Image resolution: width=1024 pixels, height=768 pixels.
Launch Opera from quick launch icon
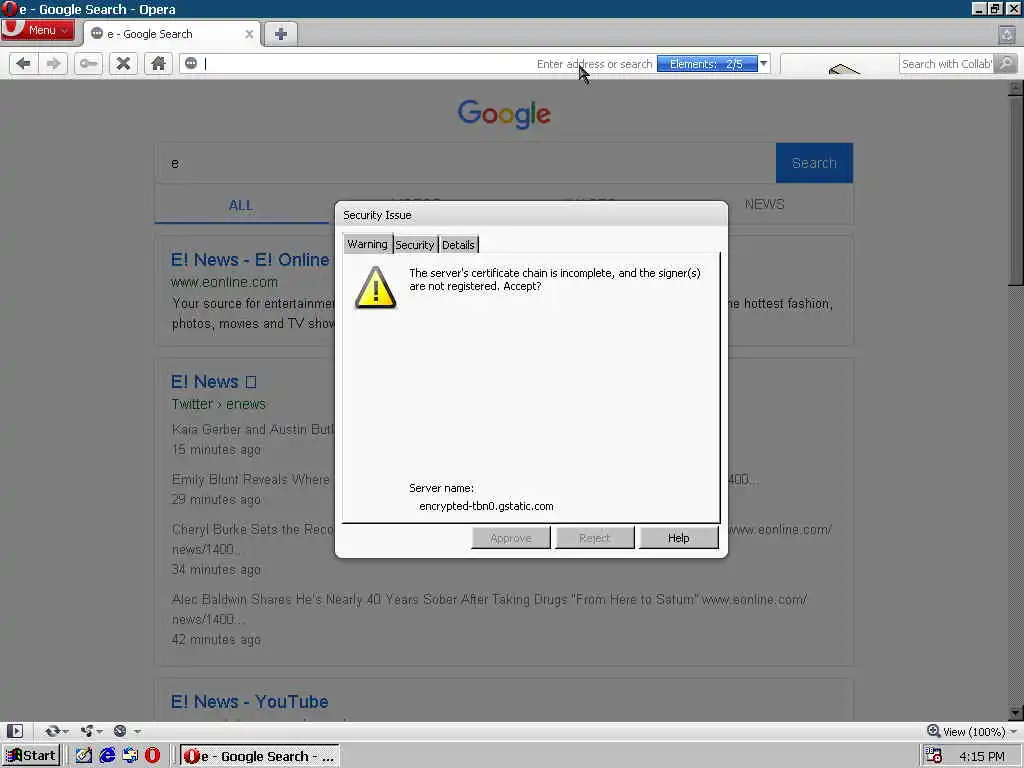pyautogui.click(x=153, y=756)
